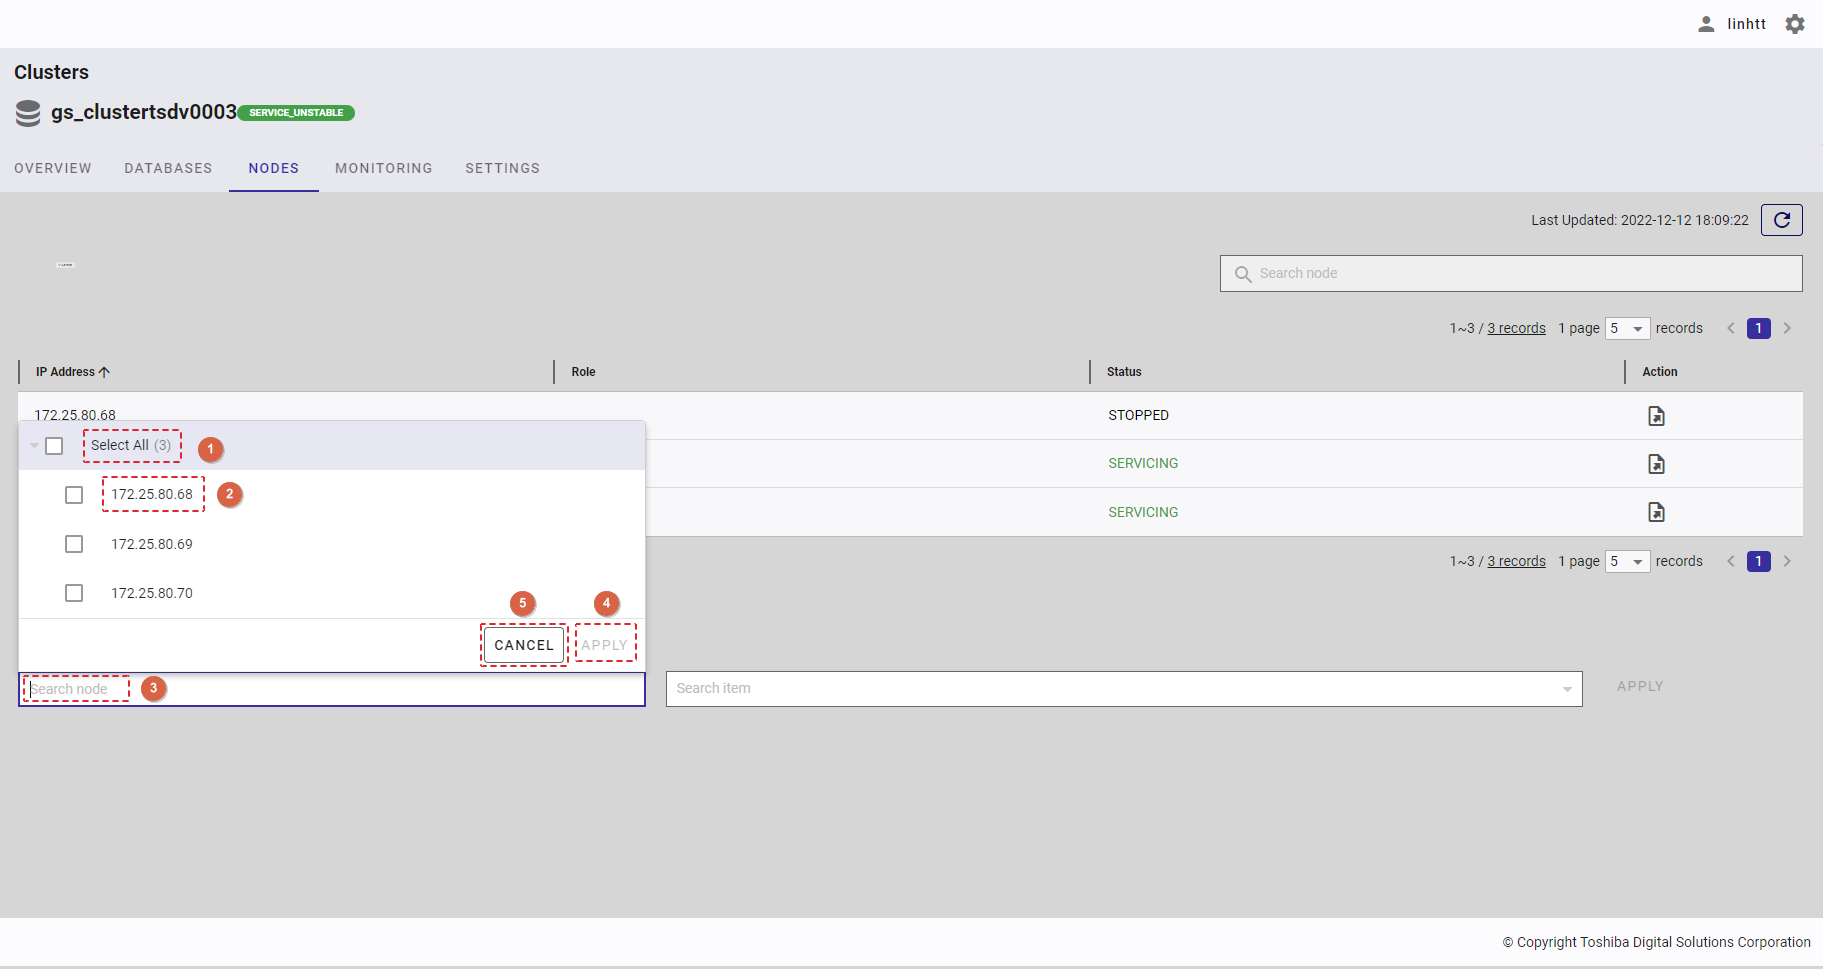
Task: Open the settings gear icon
Action: pos(1795,24)
